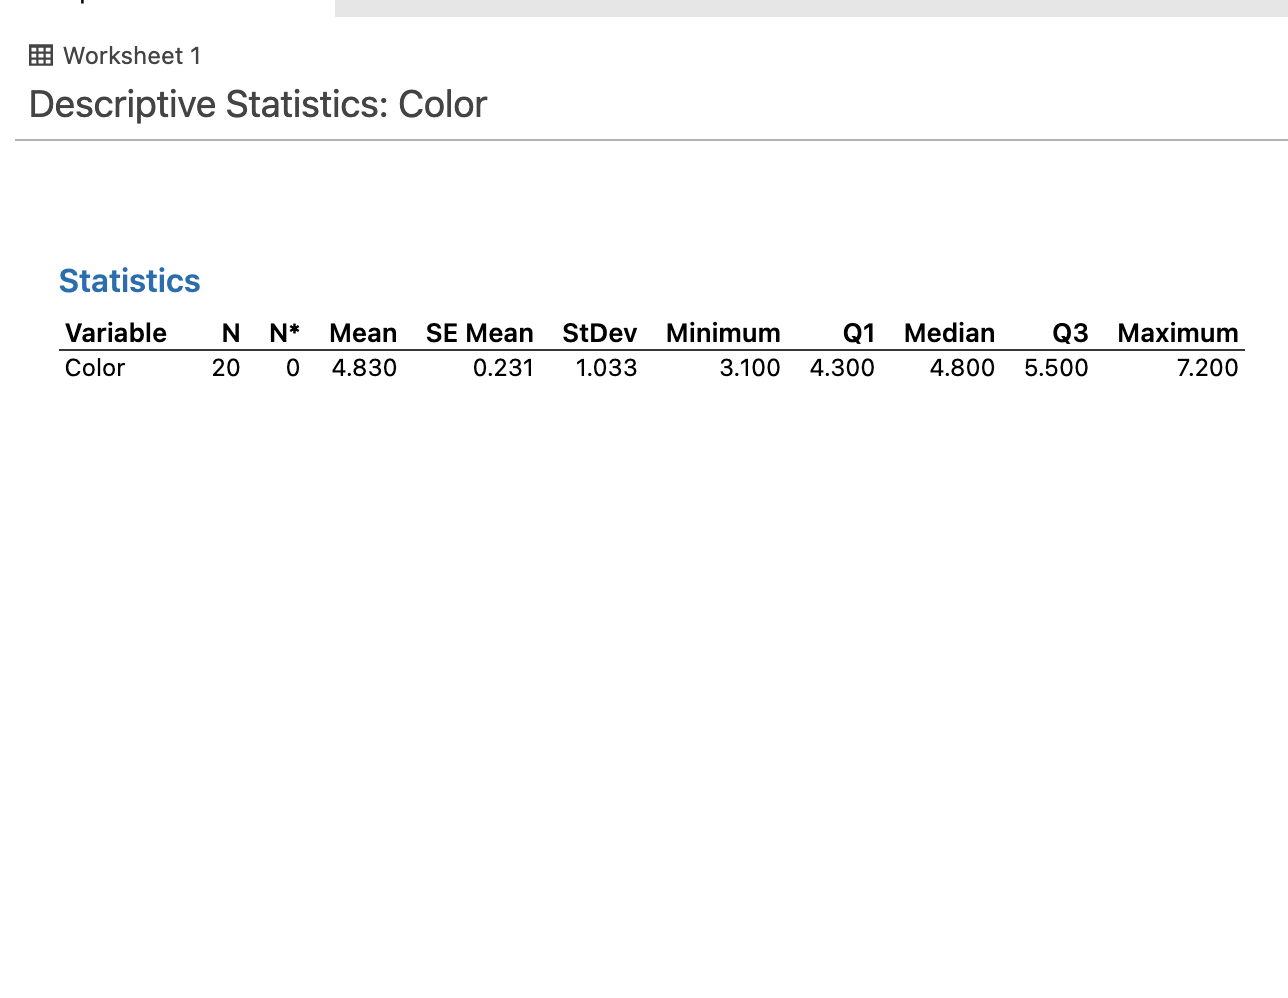Click the mean value 4.830
Viewport: 1288px width, 998px height.
click(364, 368)
